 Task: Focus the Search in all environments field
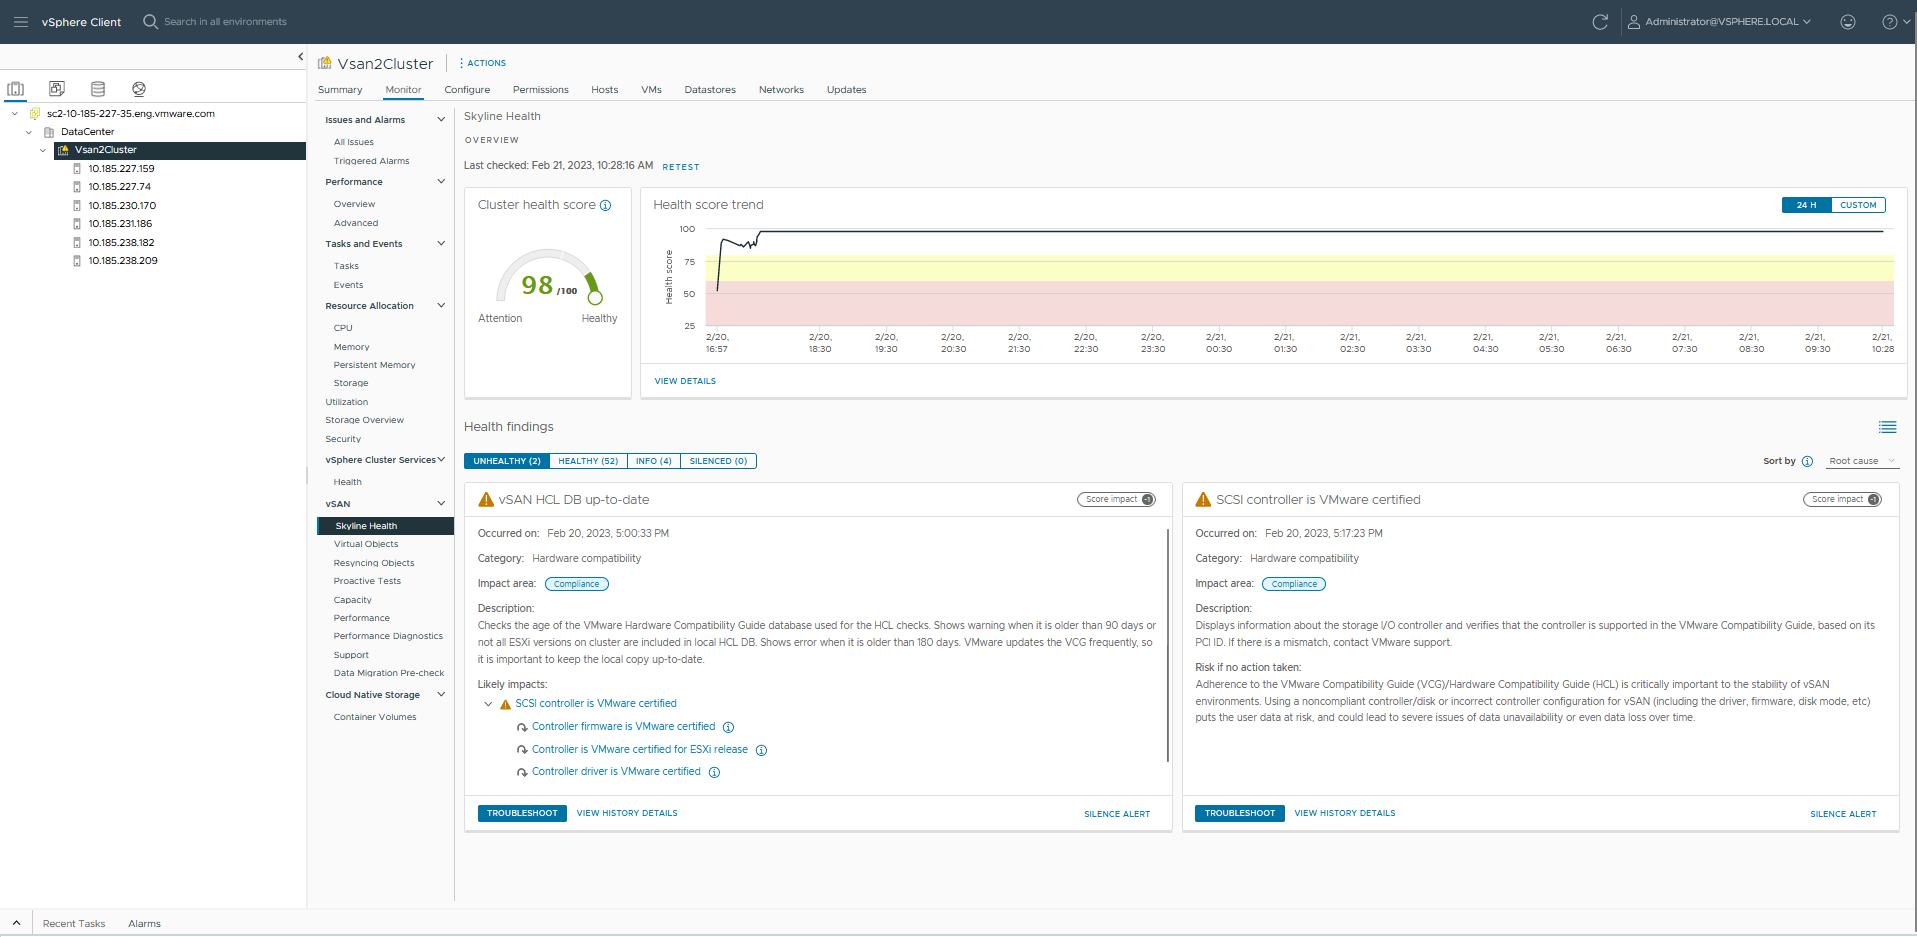pos(225,22)
